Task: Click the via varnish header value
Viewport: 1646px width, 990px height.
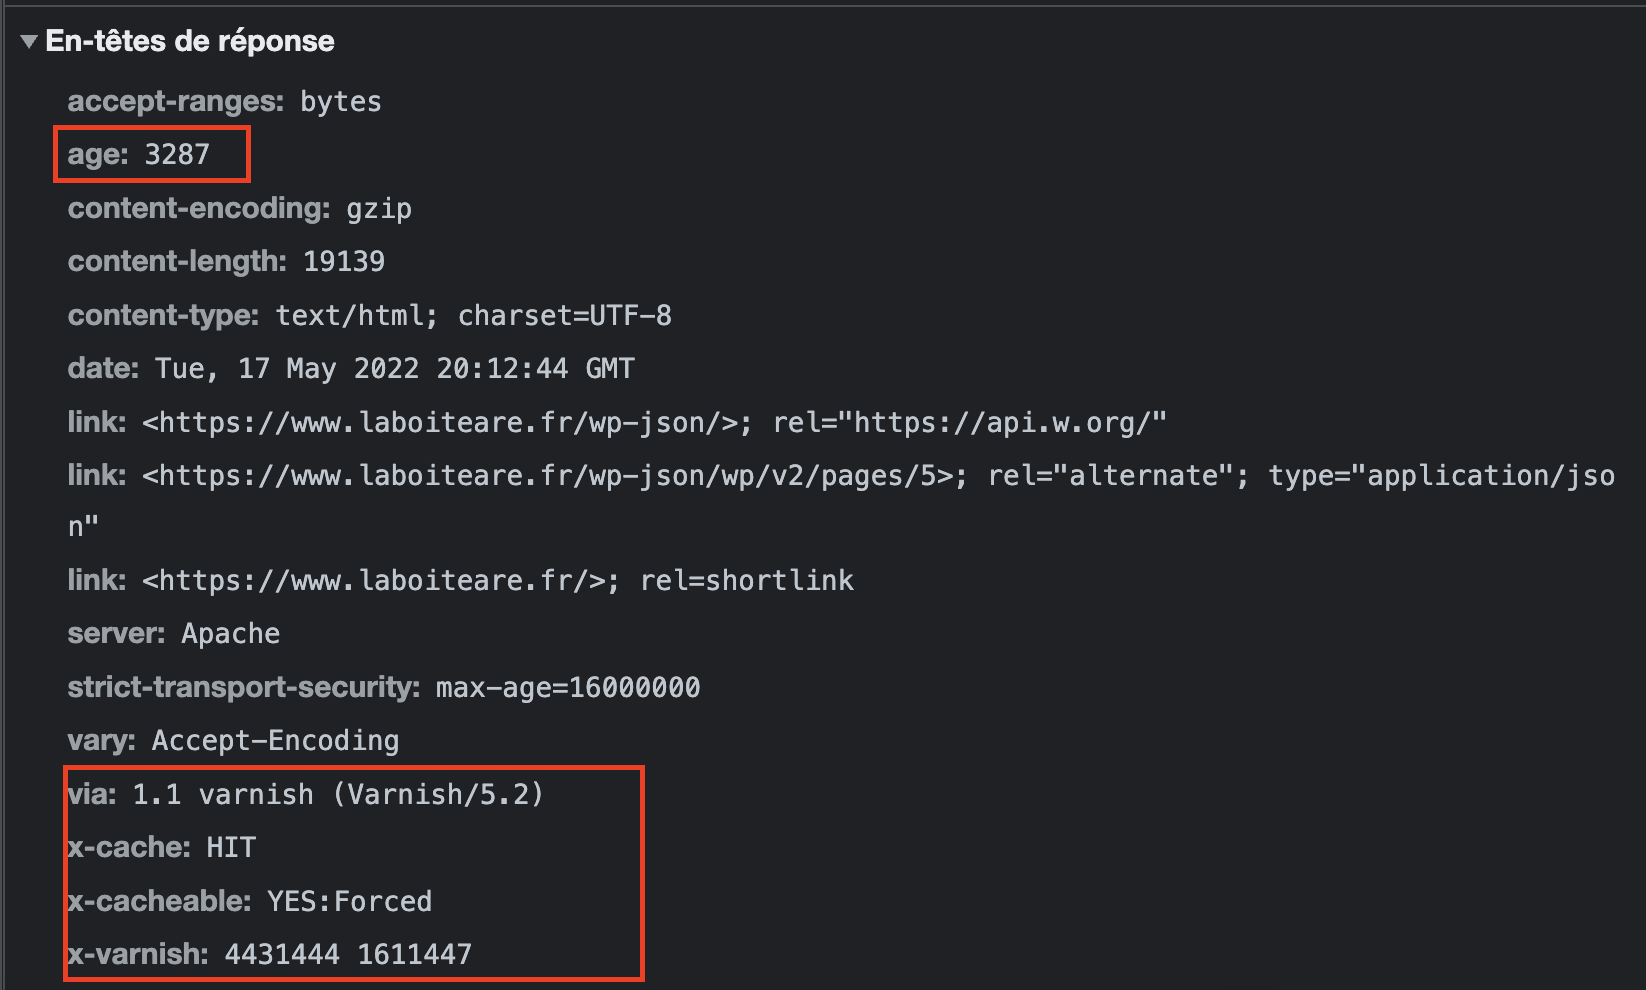Action: pyautogui.click(x=338, y=794)
